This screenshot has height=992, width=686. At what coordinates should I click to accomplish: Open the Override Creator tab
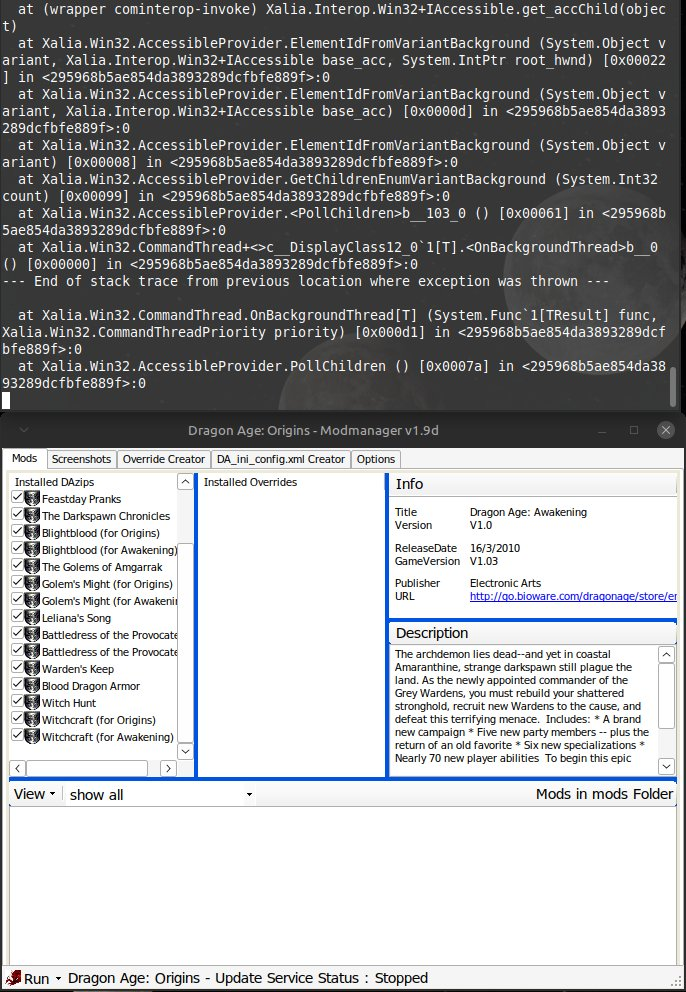coord(164,459)
